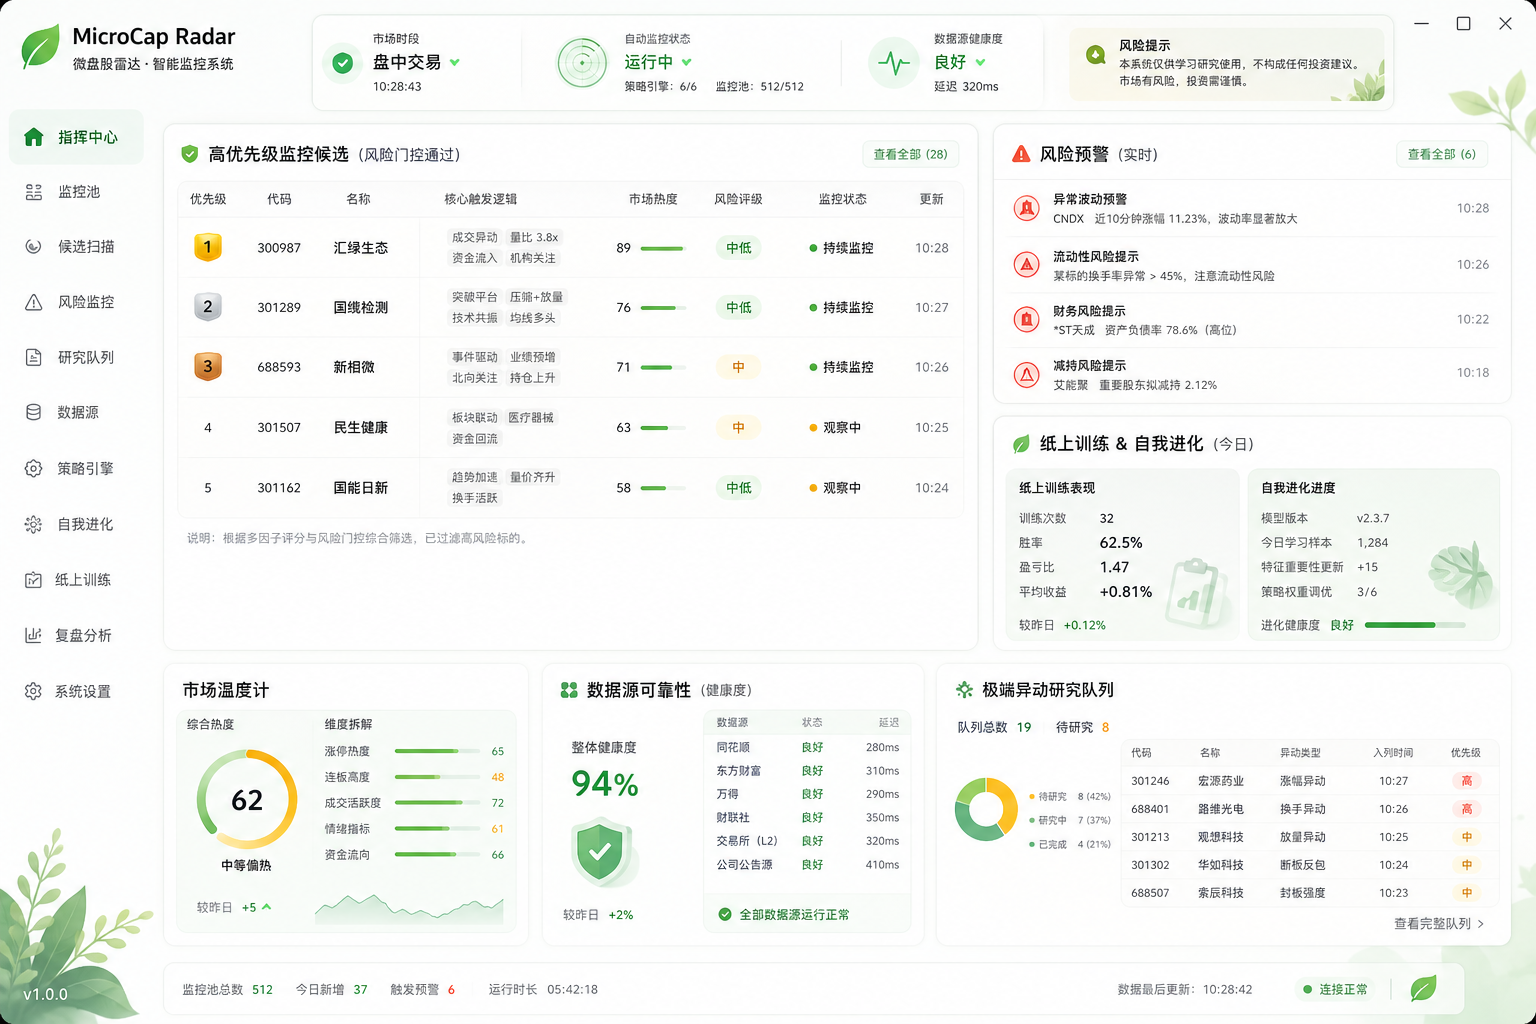Screen dimensions: 1536x1024
Task: Click the 极端异动研究队列 header icon
Action: click(x=964, y=690)
